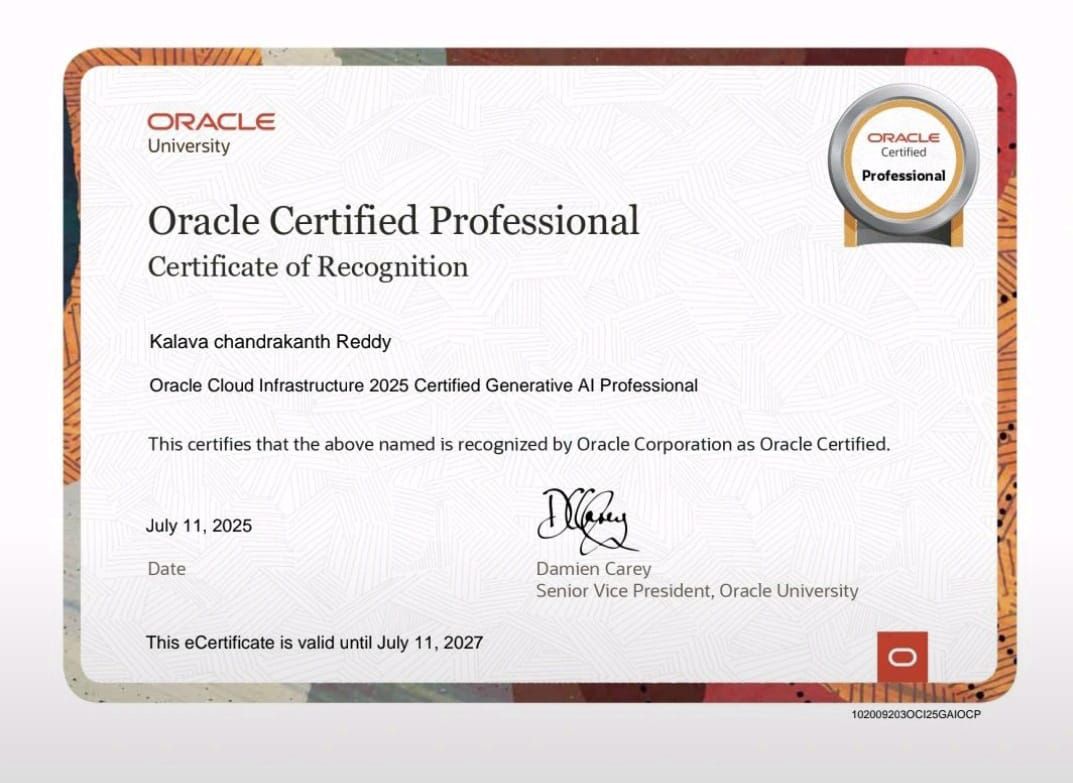Click the Oracle Certified Professional badge
The height and width of the screenshot is (783, 1073).
[903, 165]
